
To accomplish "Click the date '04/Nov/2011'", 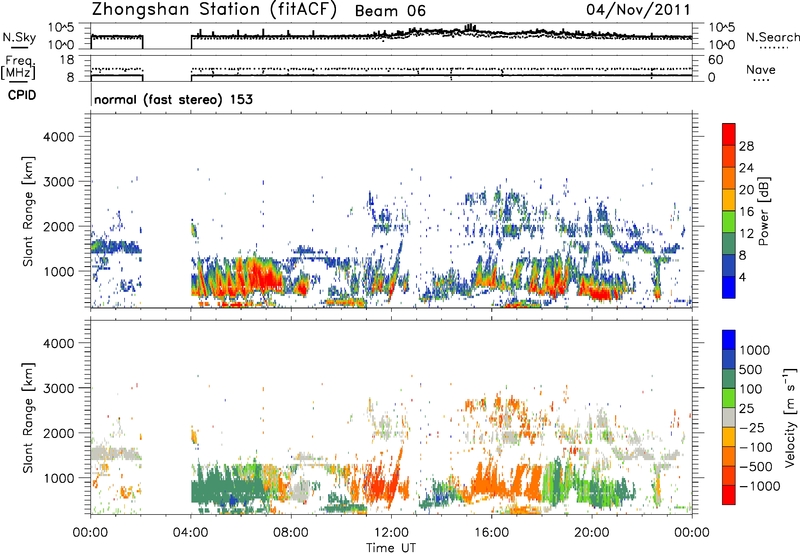I will tap(638, 10).
